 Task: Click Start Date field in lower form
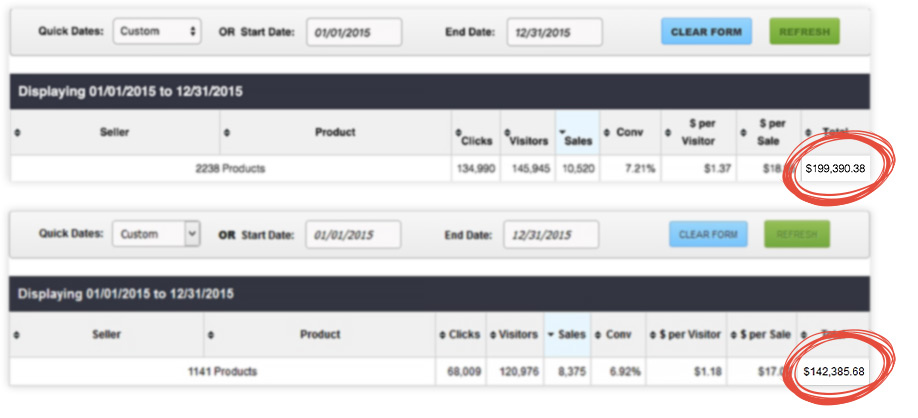pyautogui.click(x=352, y=235)
